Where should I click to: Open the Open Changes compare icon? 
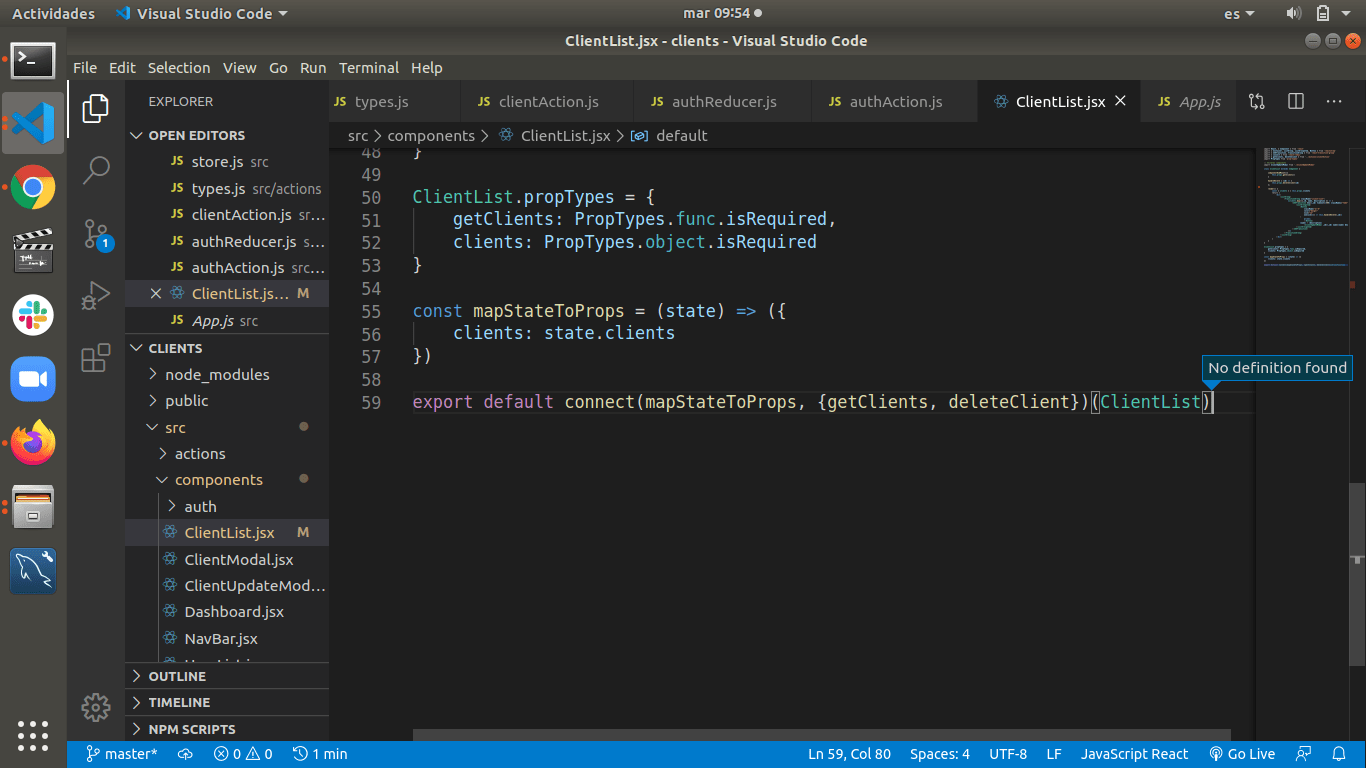tap(1257, 102)
